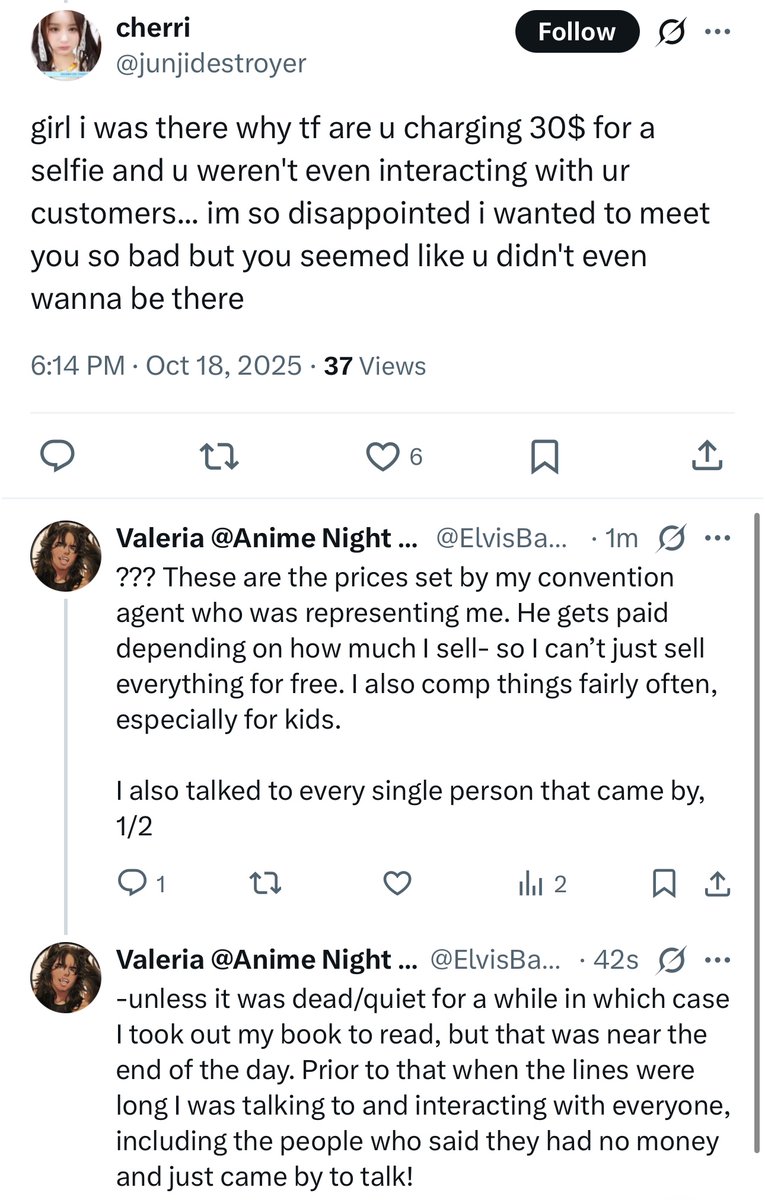765x1200 pixels.
Task: Like Valeria's 1/2 reply
Action: (398, 884)
